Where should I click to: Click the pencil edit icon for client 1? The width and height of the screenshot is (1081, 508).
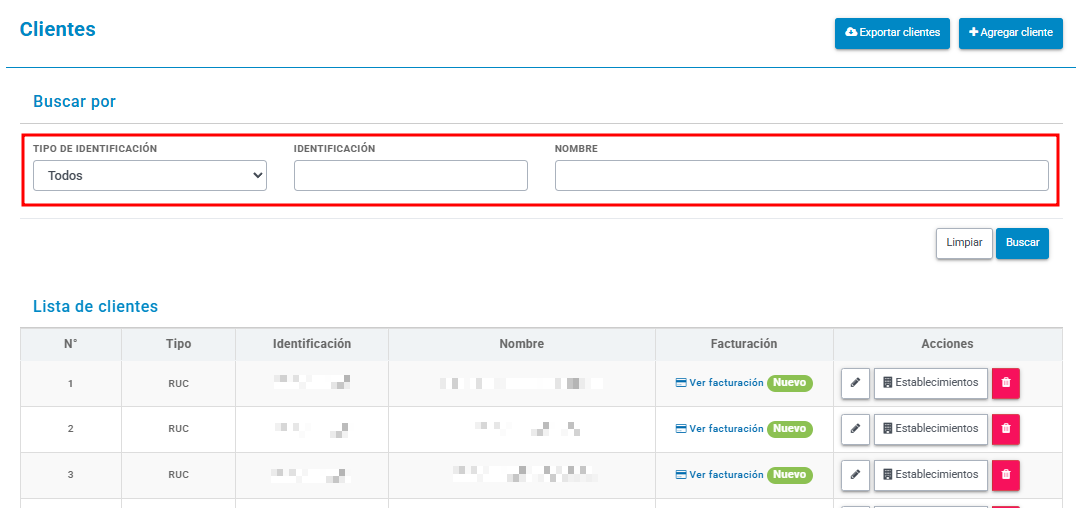pos(856,383)
